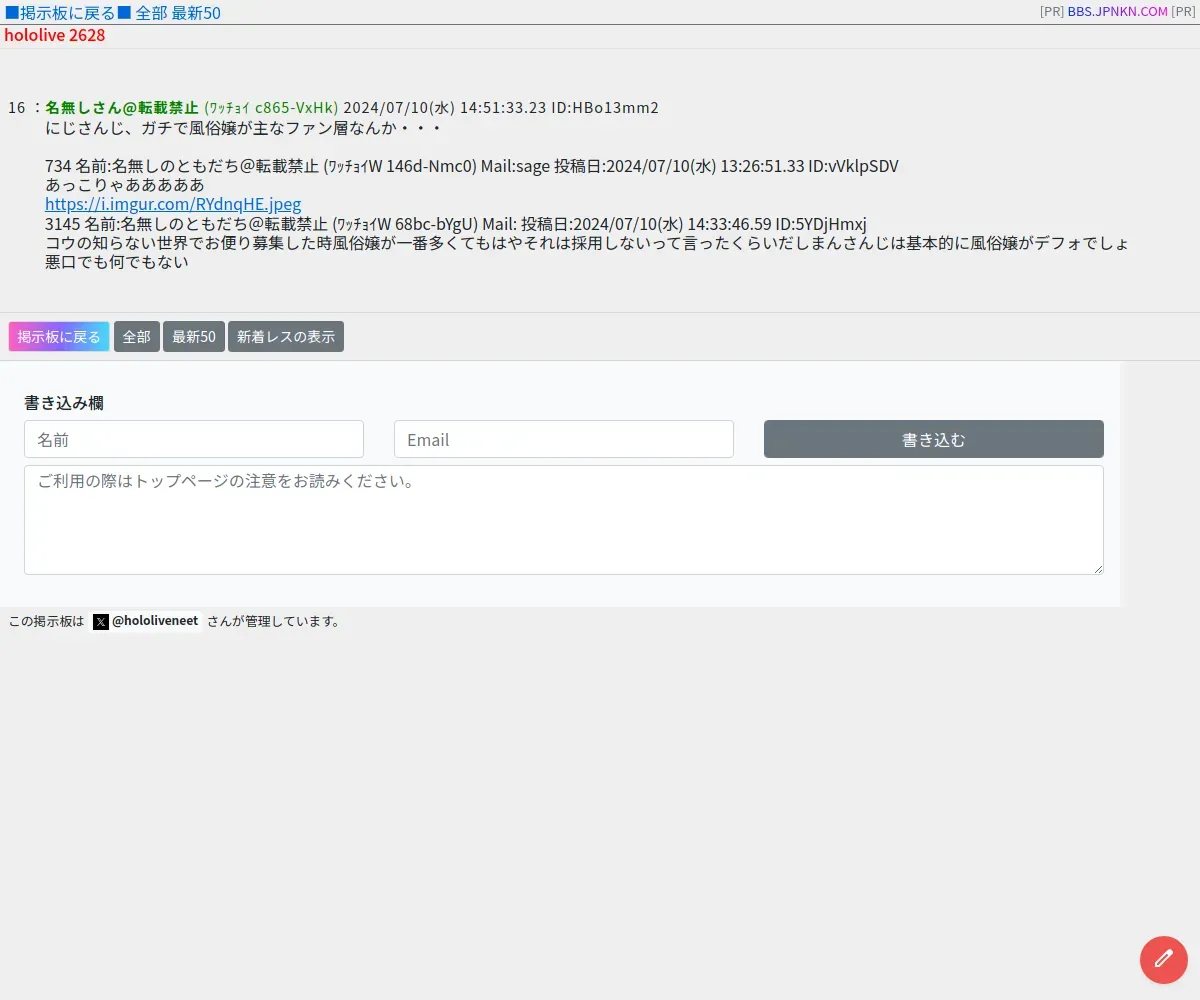Click the 書き込み欄 heading
Image resolution: width=1200 pixels, height=1000 pixels.
point(64,403)
